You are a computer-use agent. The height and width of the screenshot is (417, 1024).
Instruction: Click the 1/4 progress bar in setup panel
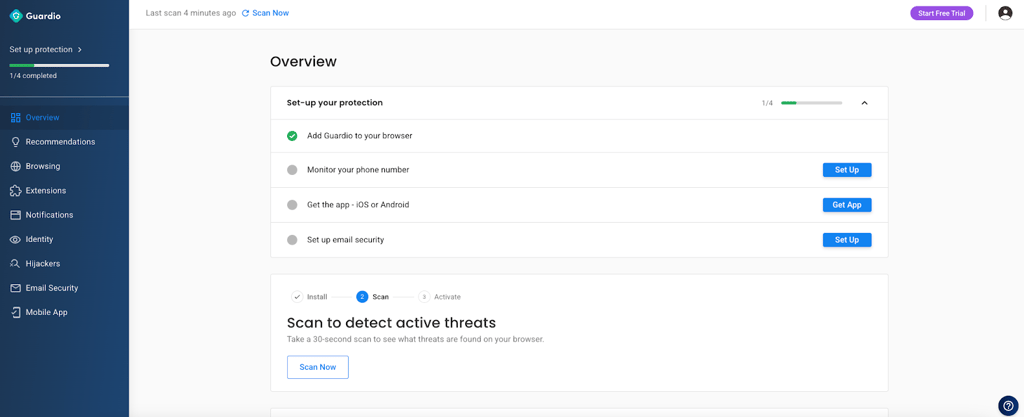812,103
